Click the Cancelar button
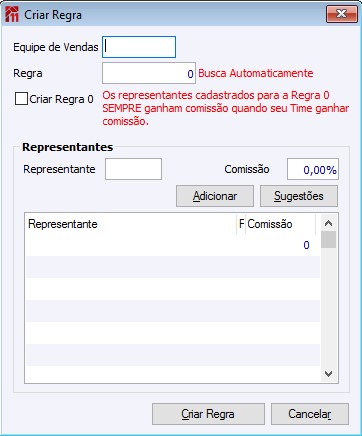 pos(310,414)
